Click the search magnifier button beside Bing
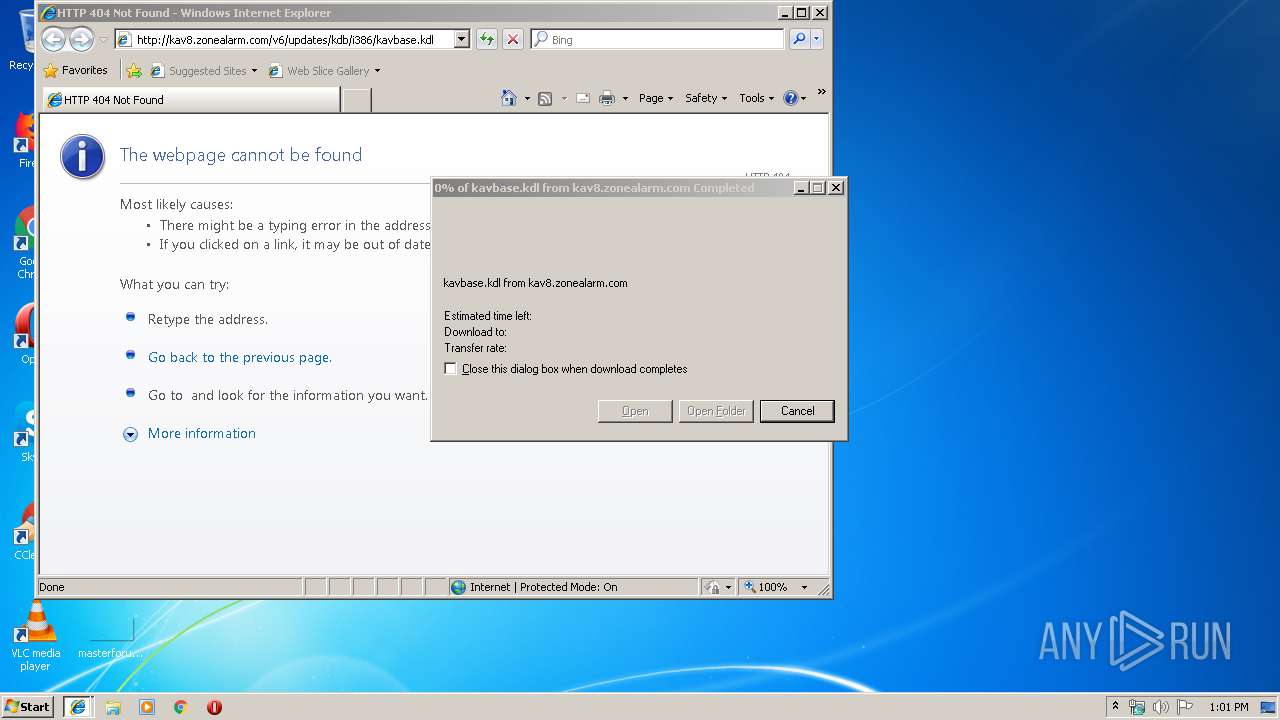Image resolution: width=1280 pixels, height=720 pixels. click(x=798, y=39)
